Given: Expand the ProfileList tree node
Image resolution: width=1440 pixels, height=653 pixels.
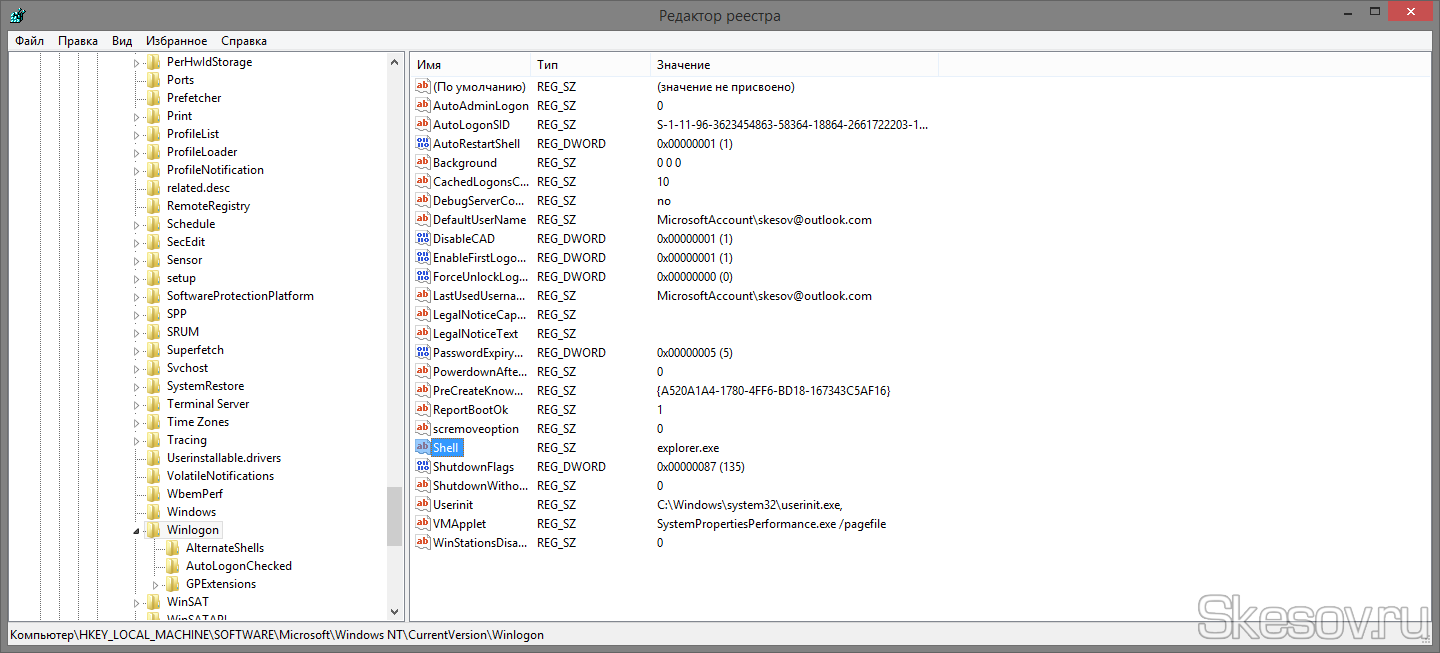Looking at the screenshot, I should click(137, 134).
